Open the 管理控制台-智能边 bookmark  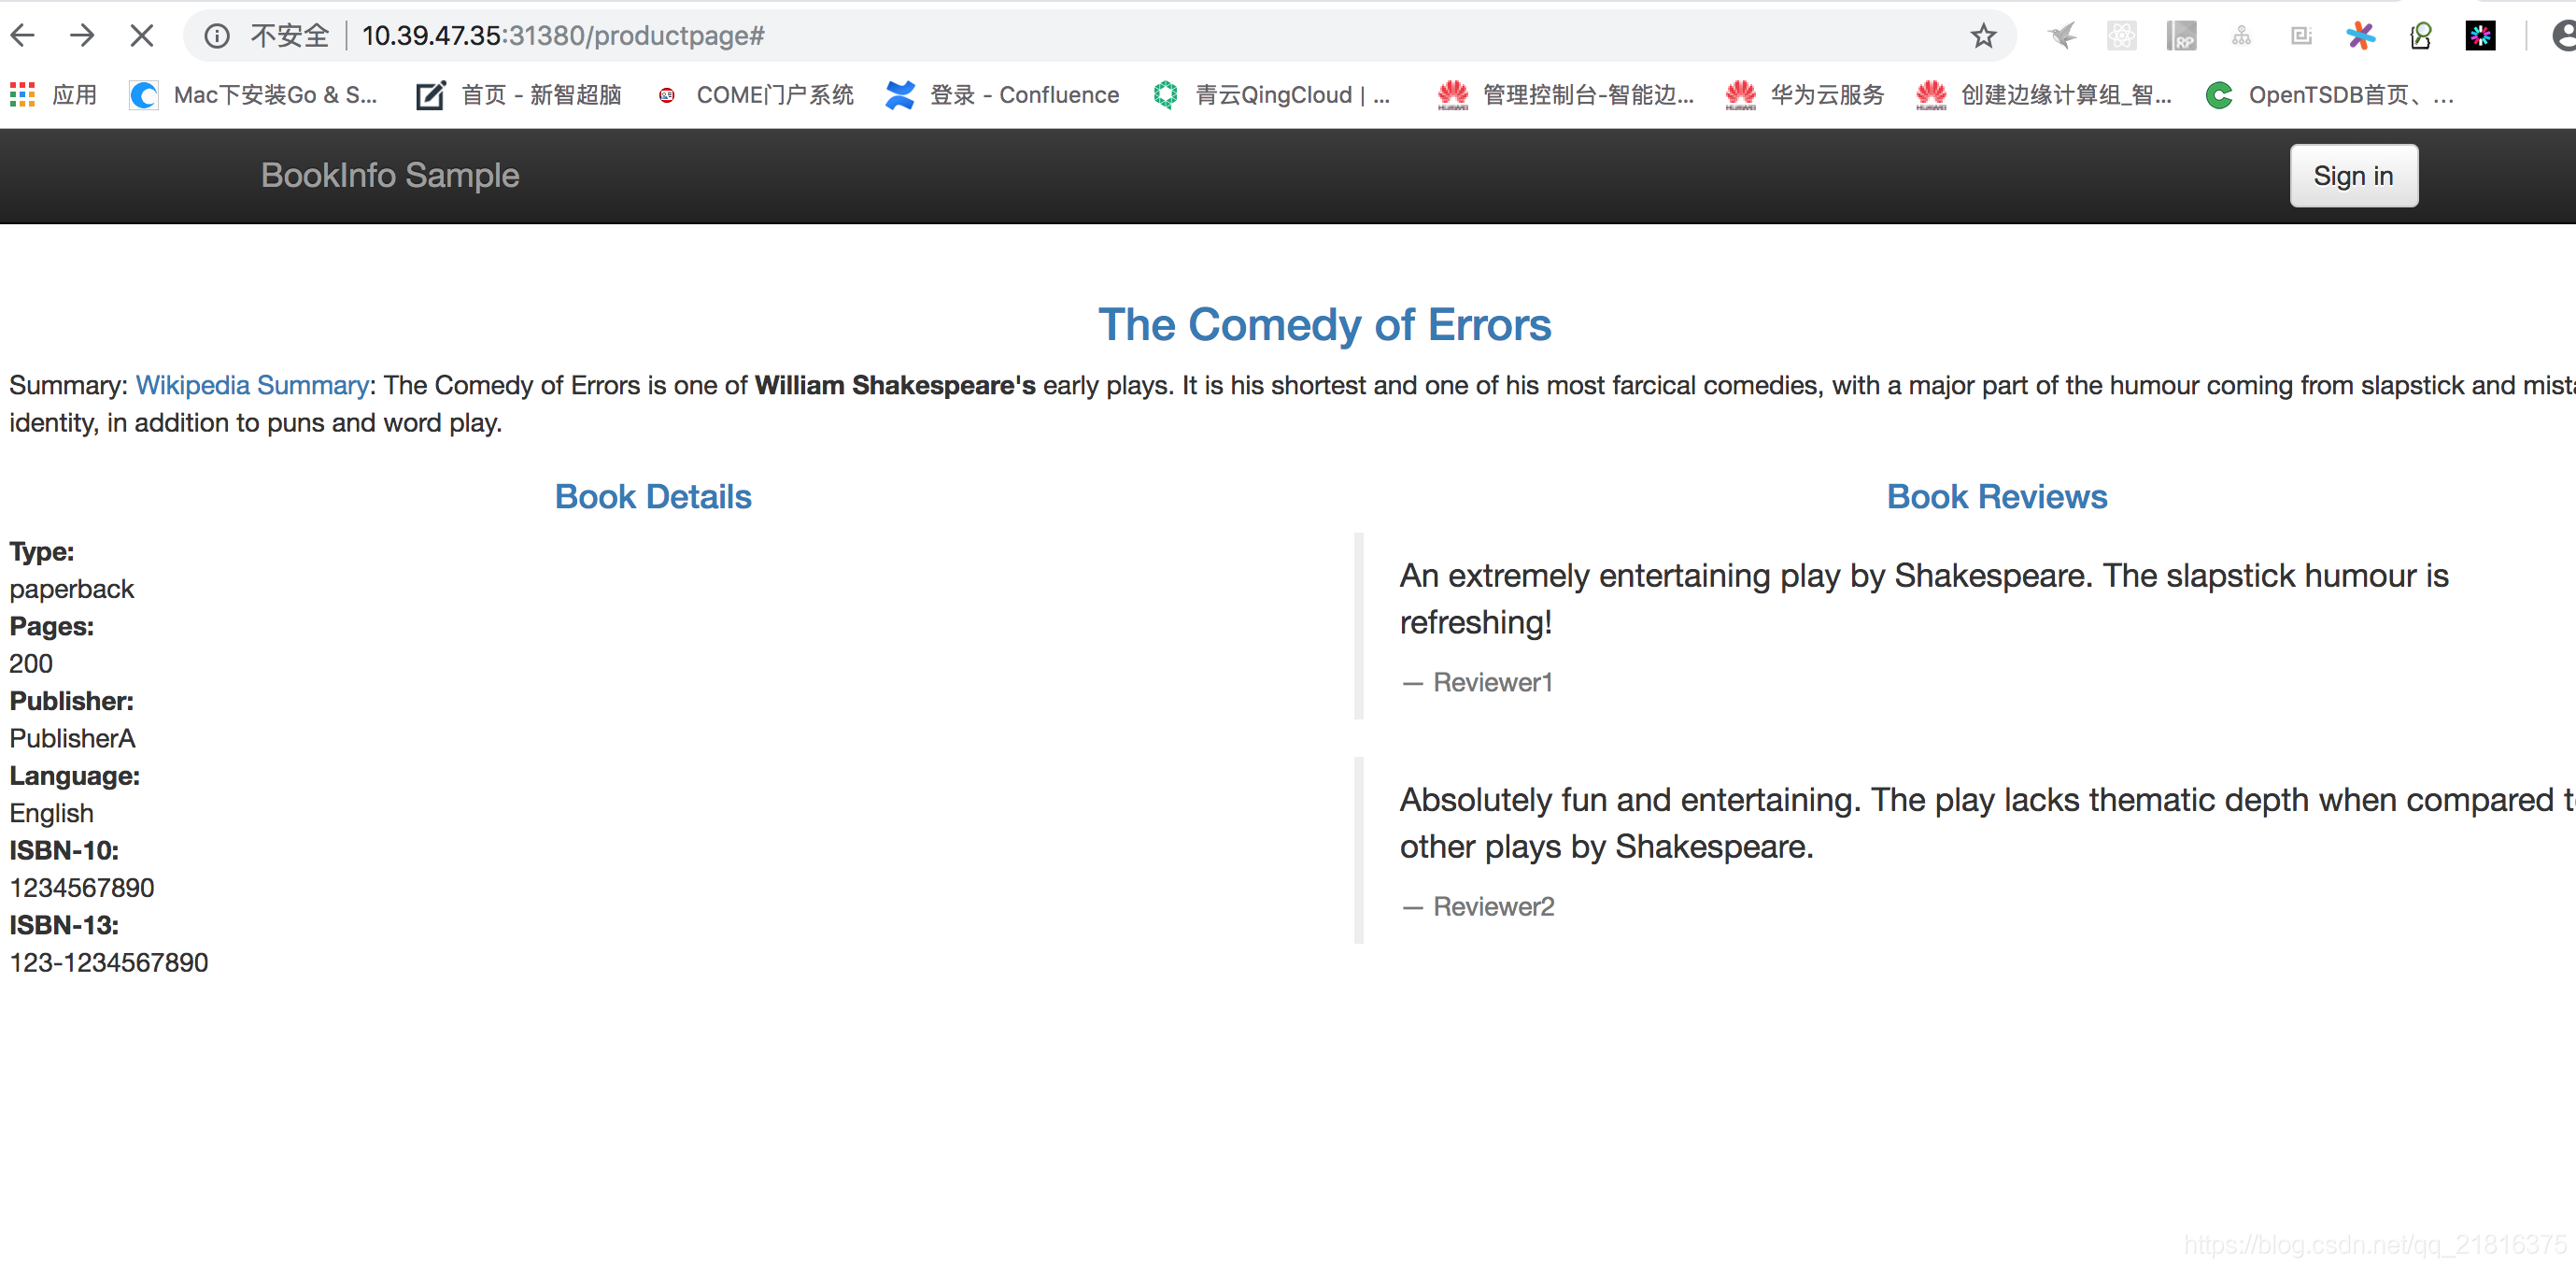tap(1565, 95)
